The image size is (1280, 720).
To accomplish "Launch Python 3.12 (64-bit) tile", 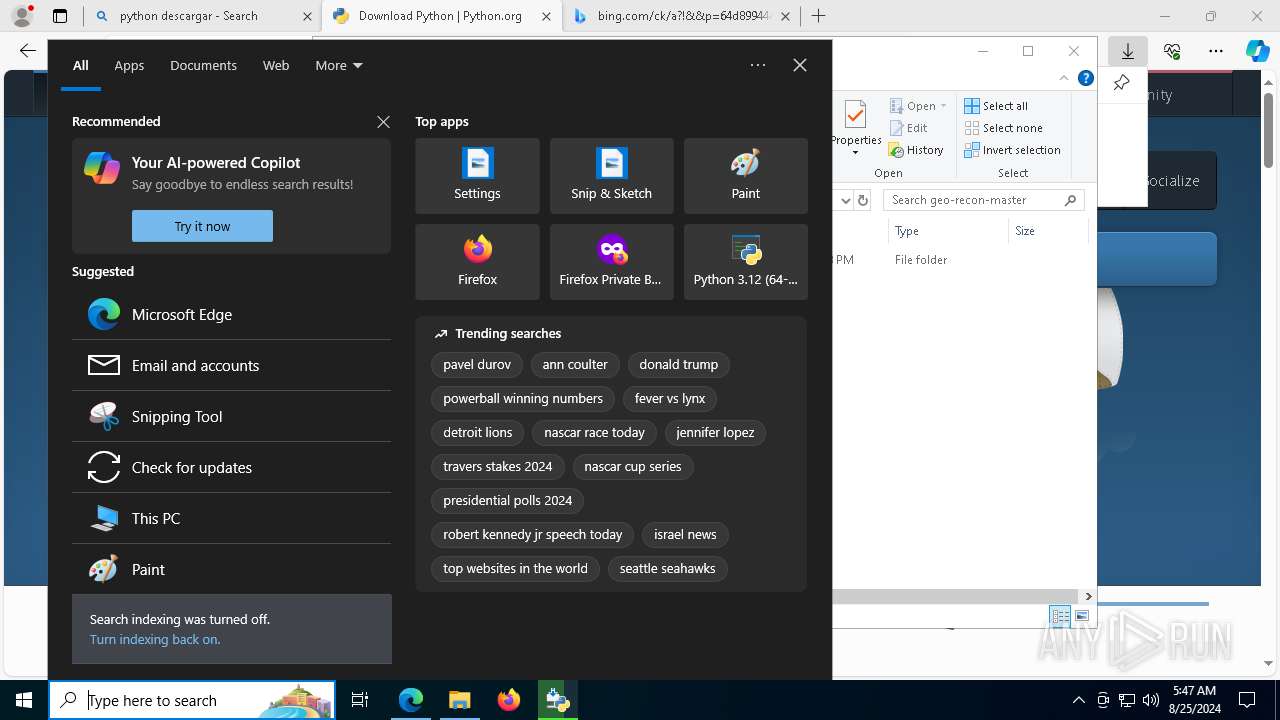I will click(745, 262).
